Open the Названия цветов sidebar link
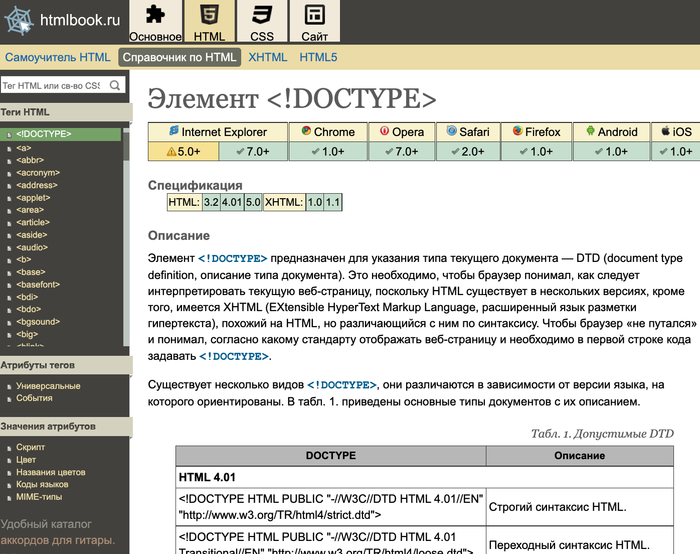700x554 pixels. pyautogui.click(x=50, y=472)
